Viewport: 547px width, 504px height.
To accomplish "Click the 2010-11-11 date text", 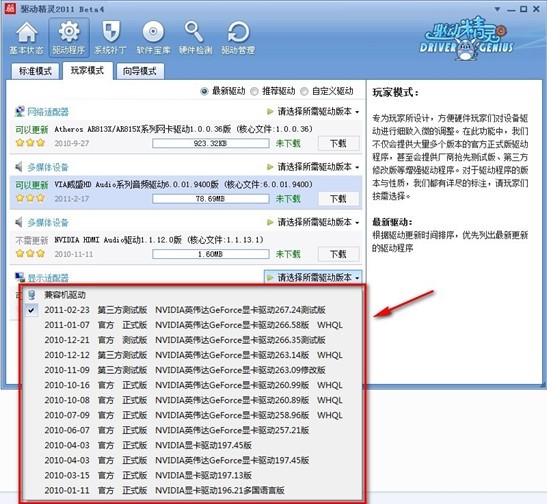I will click(x=74, y=254).
